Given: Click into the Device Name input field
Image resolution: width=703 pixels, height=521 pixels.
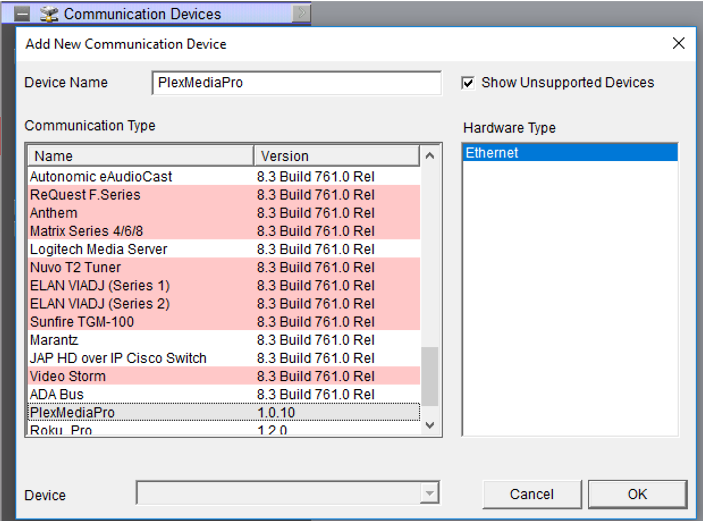Looking at the screenshot, I should point(296,83).
